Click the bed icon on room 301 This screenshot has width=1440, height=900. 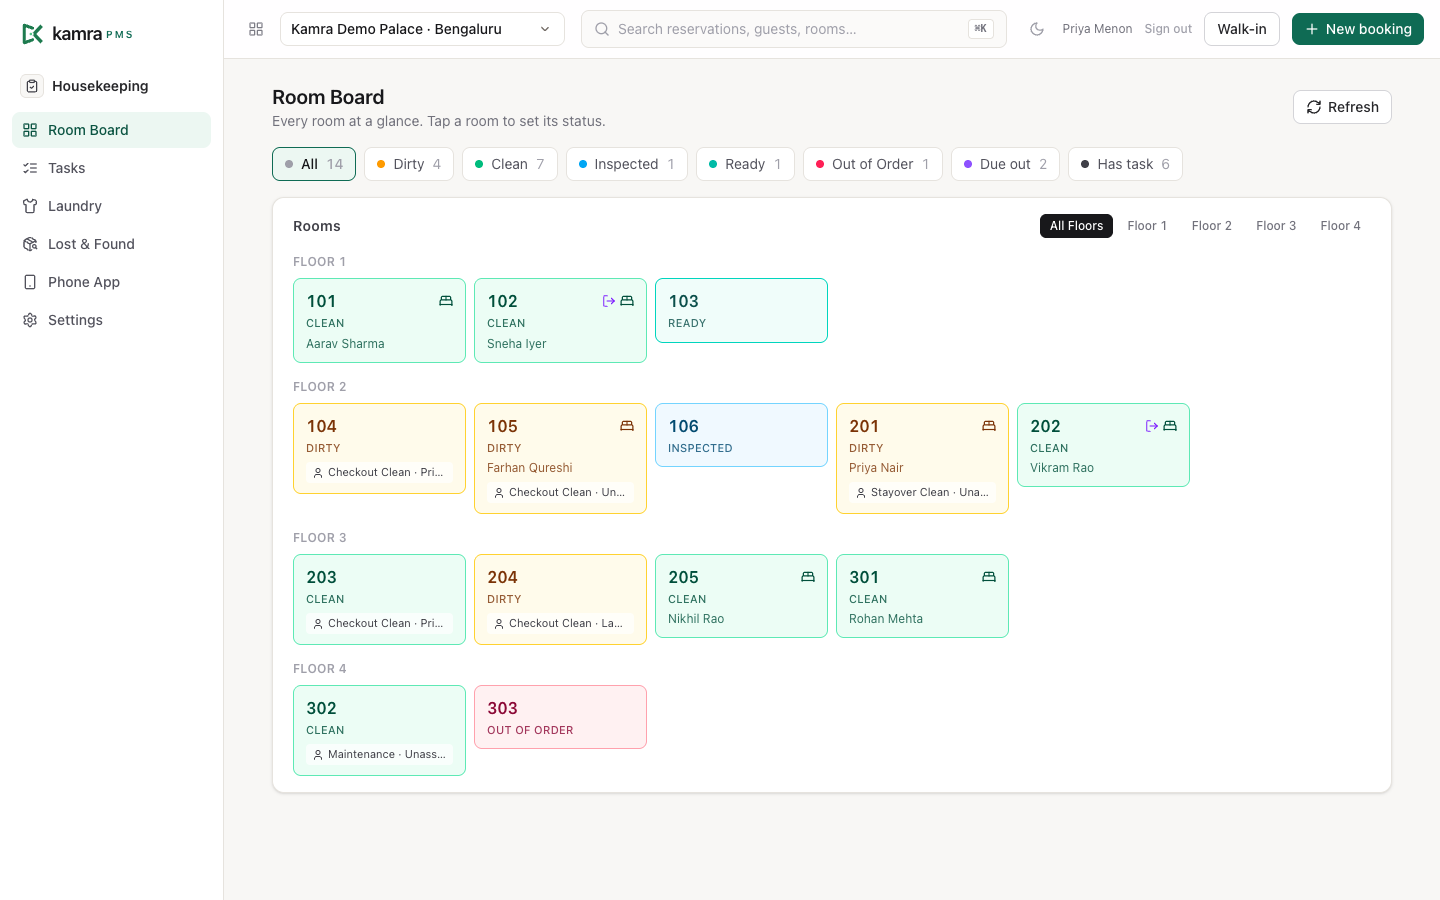989,577
